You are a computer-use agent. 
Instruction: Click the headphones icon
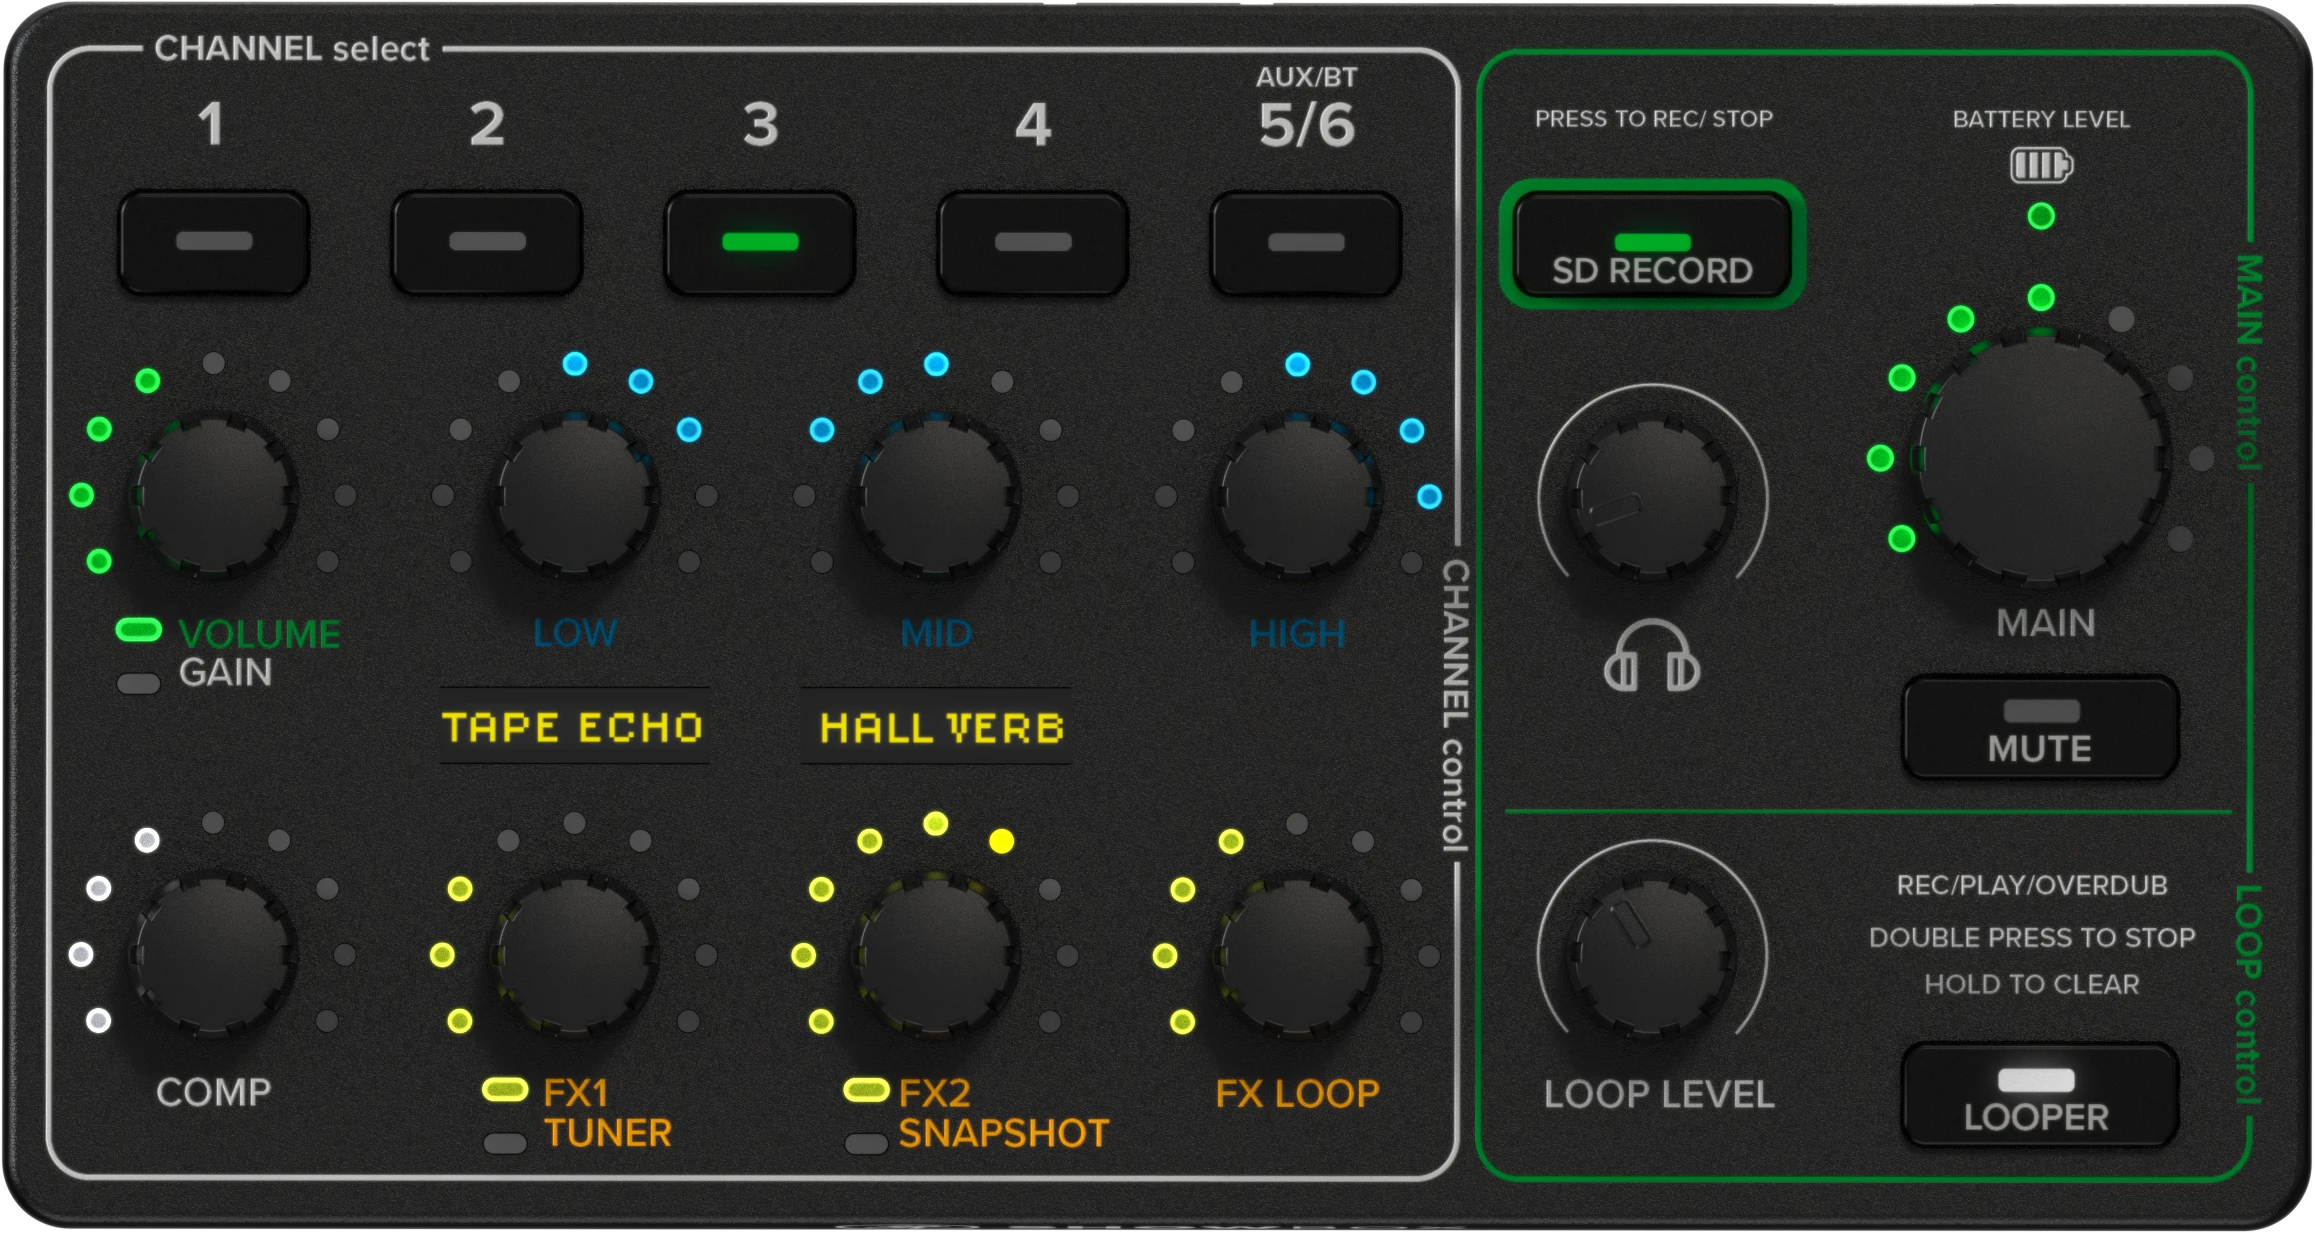click(x=1651, y=657)
